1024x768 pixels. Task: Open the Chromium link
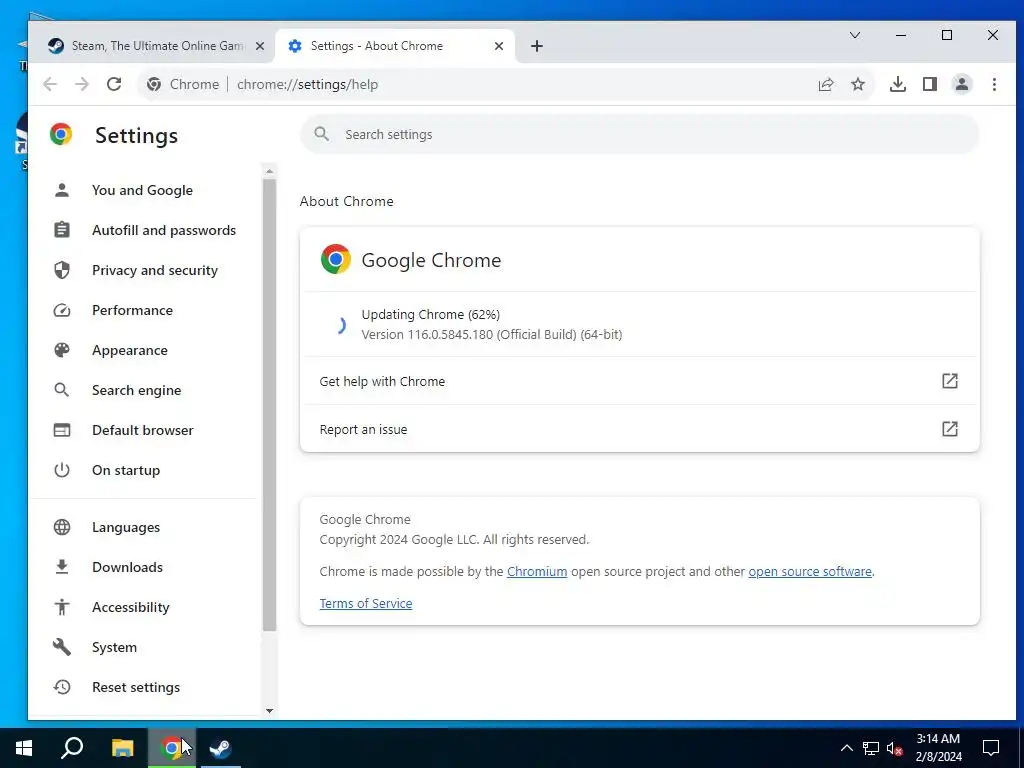click(537, 571)
